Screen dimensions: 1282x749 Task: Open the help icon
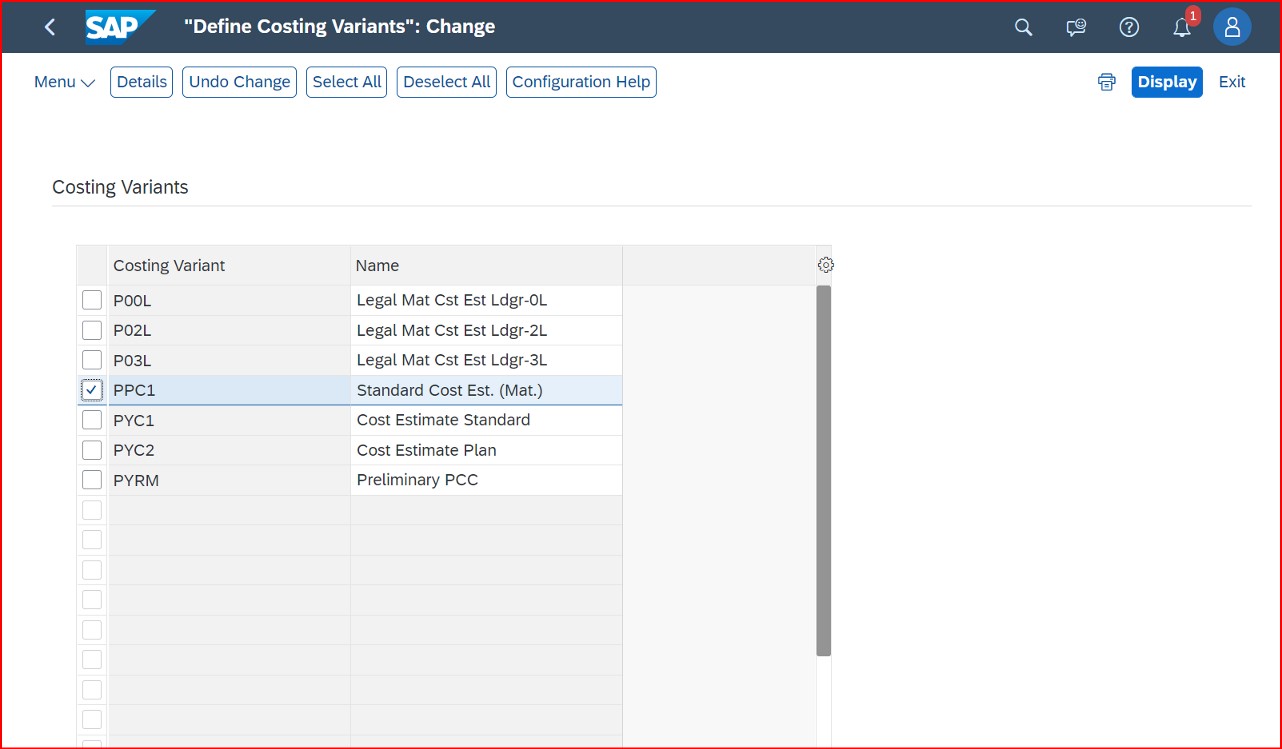(1129, 27)
